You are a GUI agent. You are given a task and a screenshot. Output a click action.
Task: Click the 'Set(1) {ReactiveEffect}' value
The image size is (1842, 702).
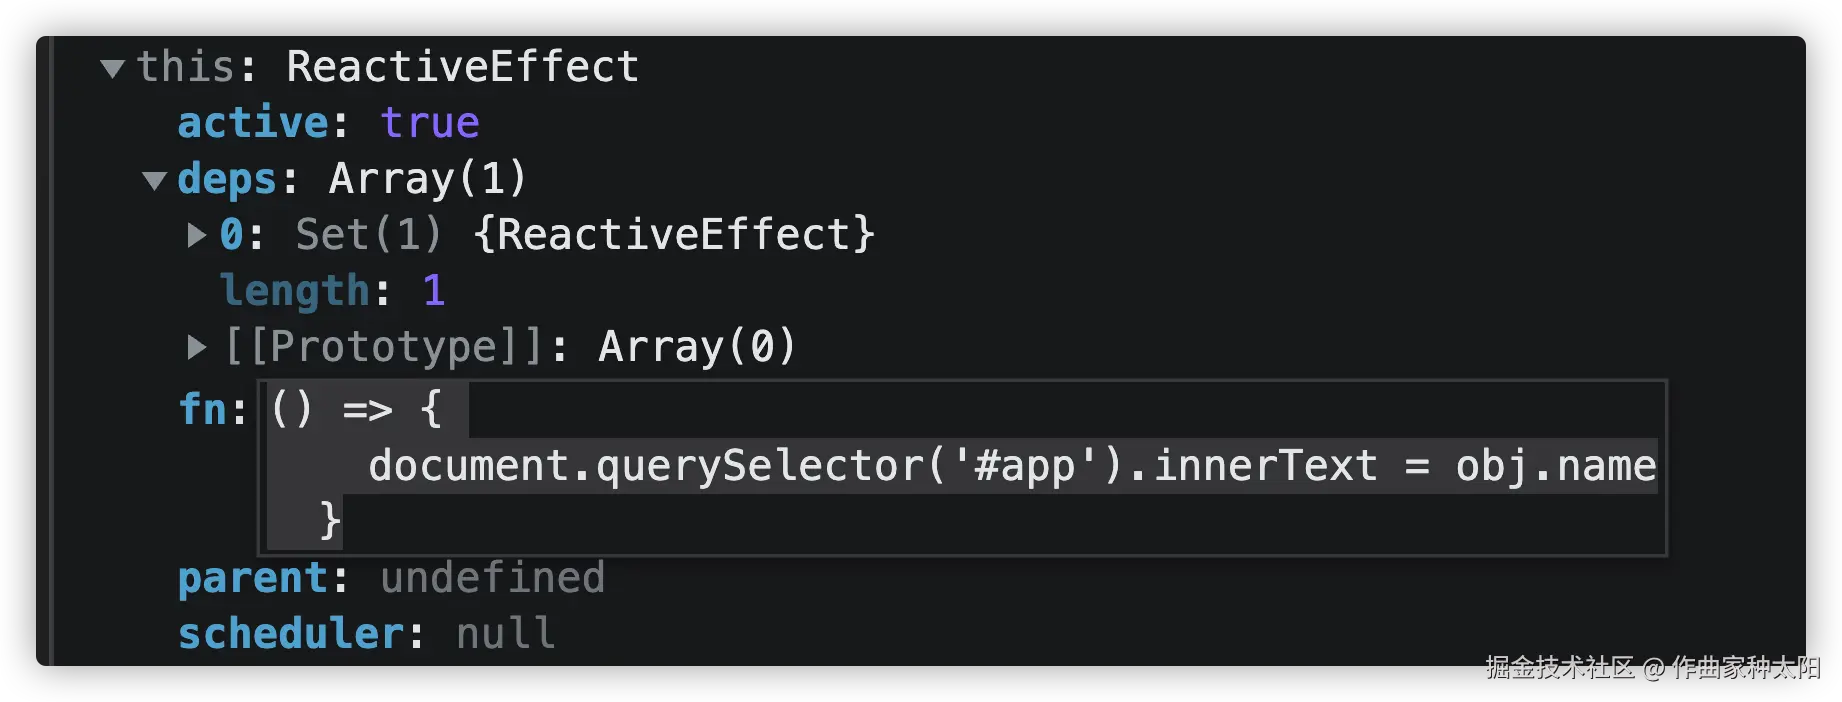585,235
